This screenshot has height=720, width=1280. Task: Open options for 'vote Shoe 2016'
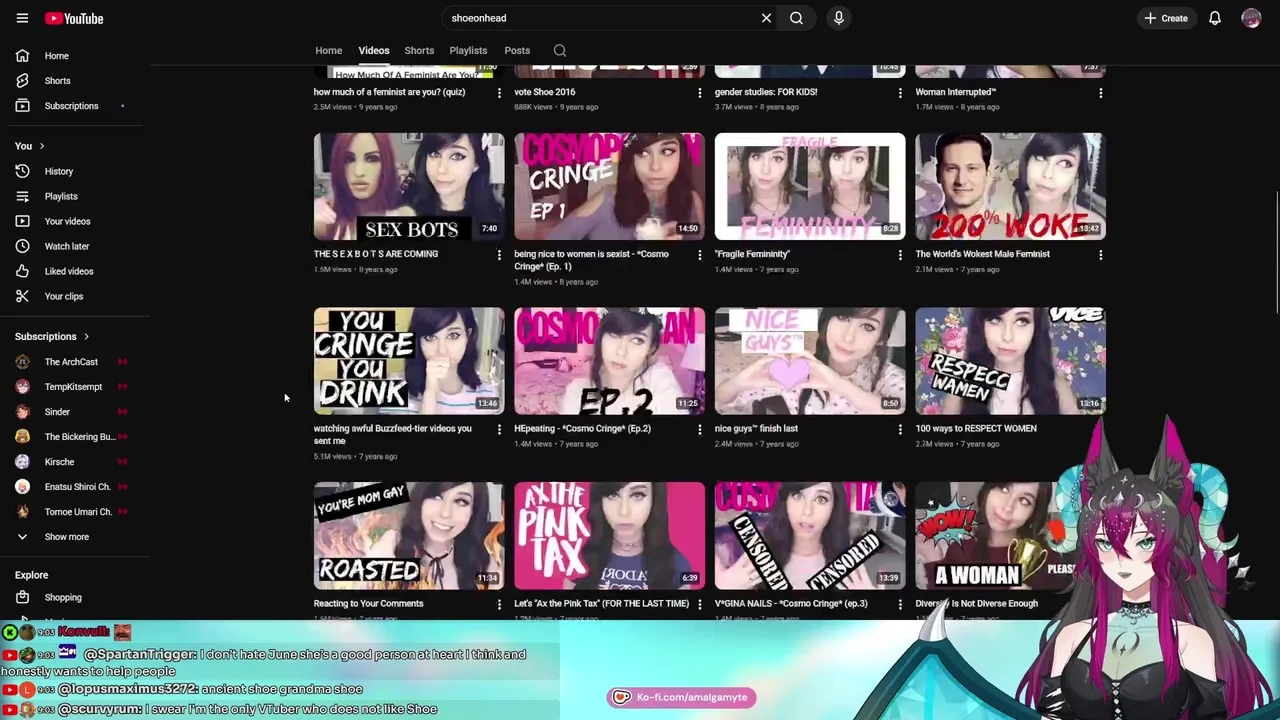pyautogui.click(x=699, y=93)
